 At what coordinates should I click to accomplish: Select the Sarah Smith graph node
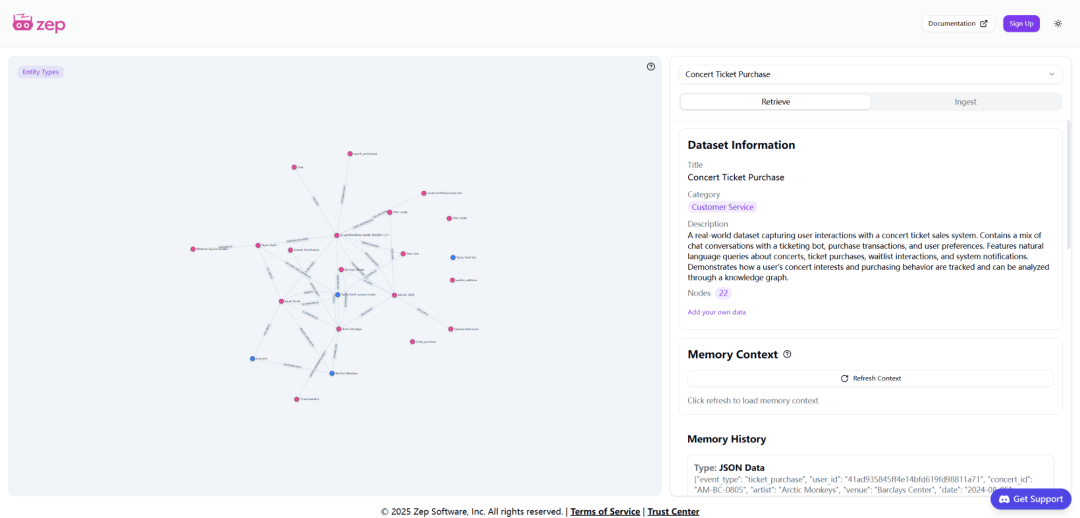[x=281, y=301]
